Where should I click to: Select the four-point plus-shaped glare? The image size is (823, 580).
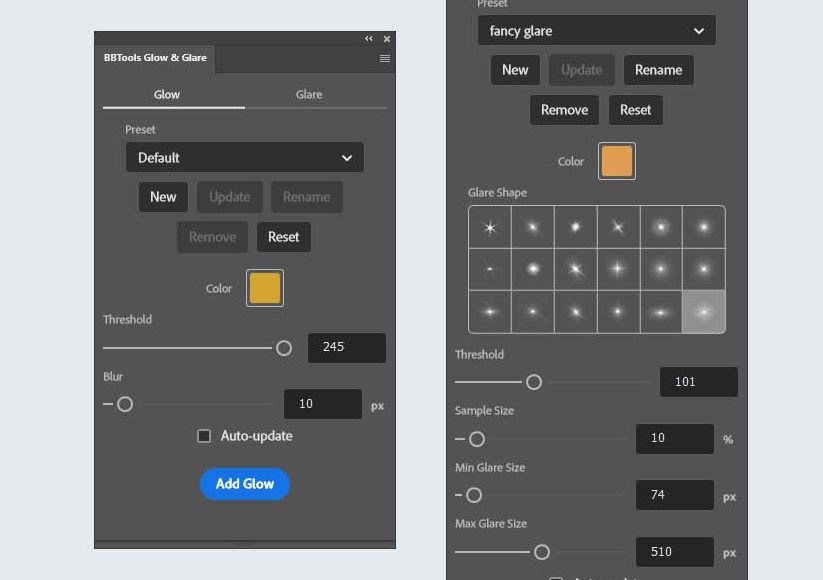coord(618,269)
